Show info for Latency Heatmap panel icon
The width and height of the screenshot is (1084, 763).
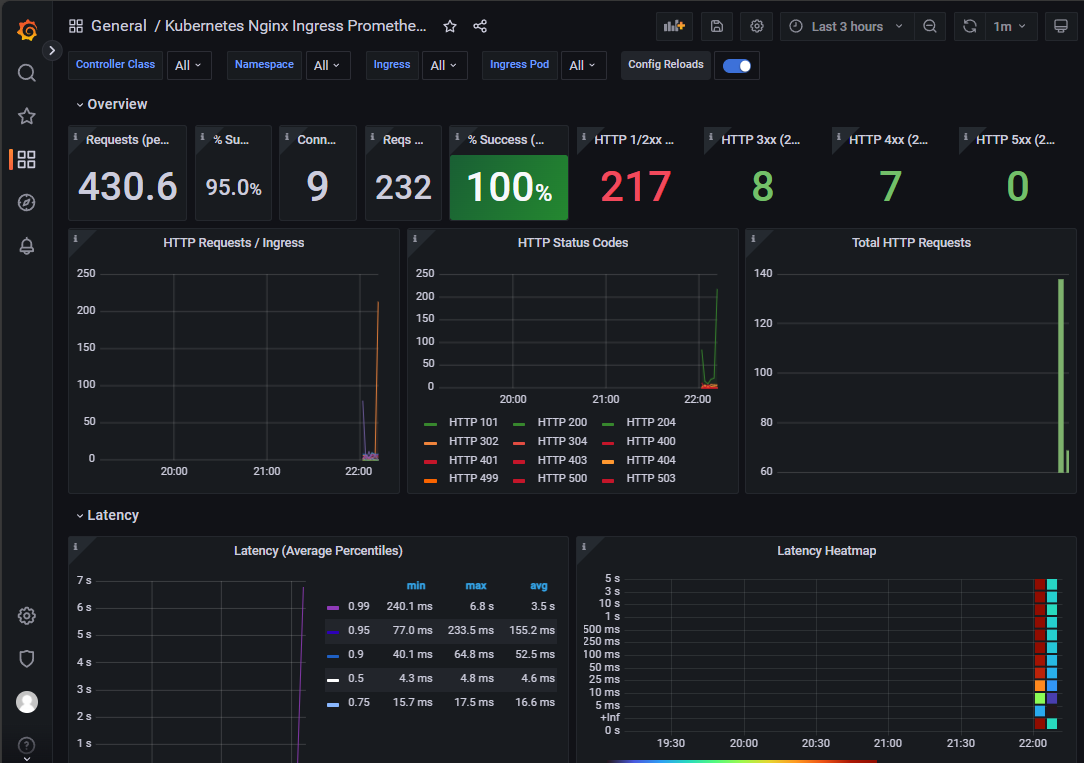click(x=583, y=547)
